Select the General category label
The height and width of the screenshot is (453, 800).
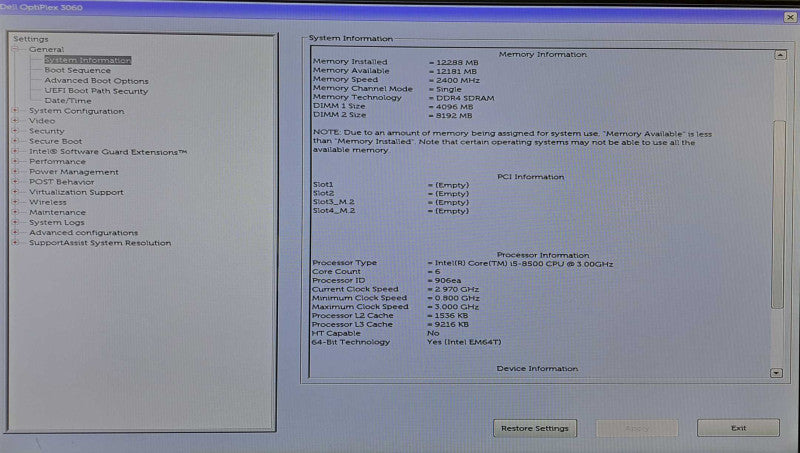(x=46, y=49)
